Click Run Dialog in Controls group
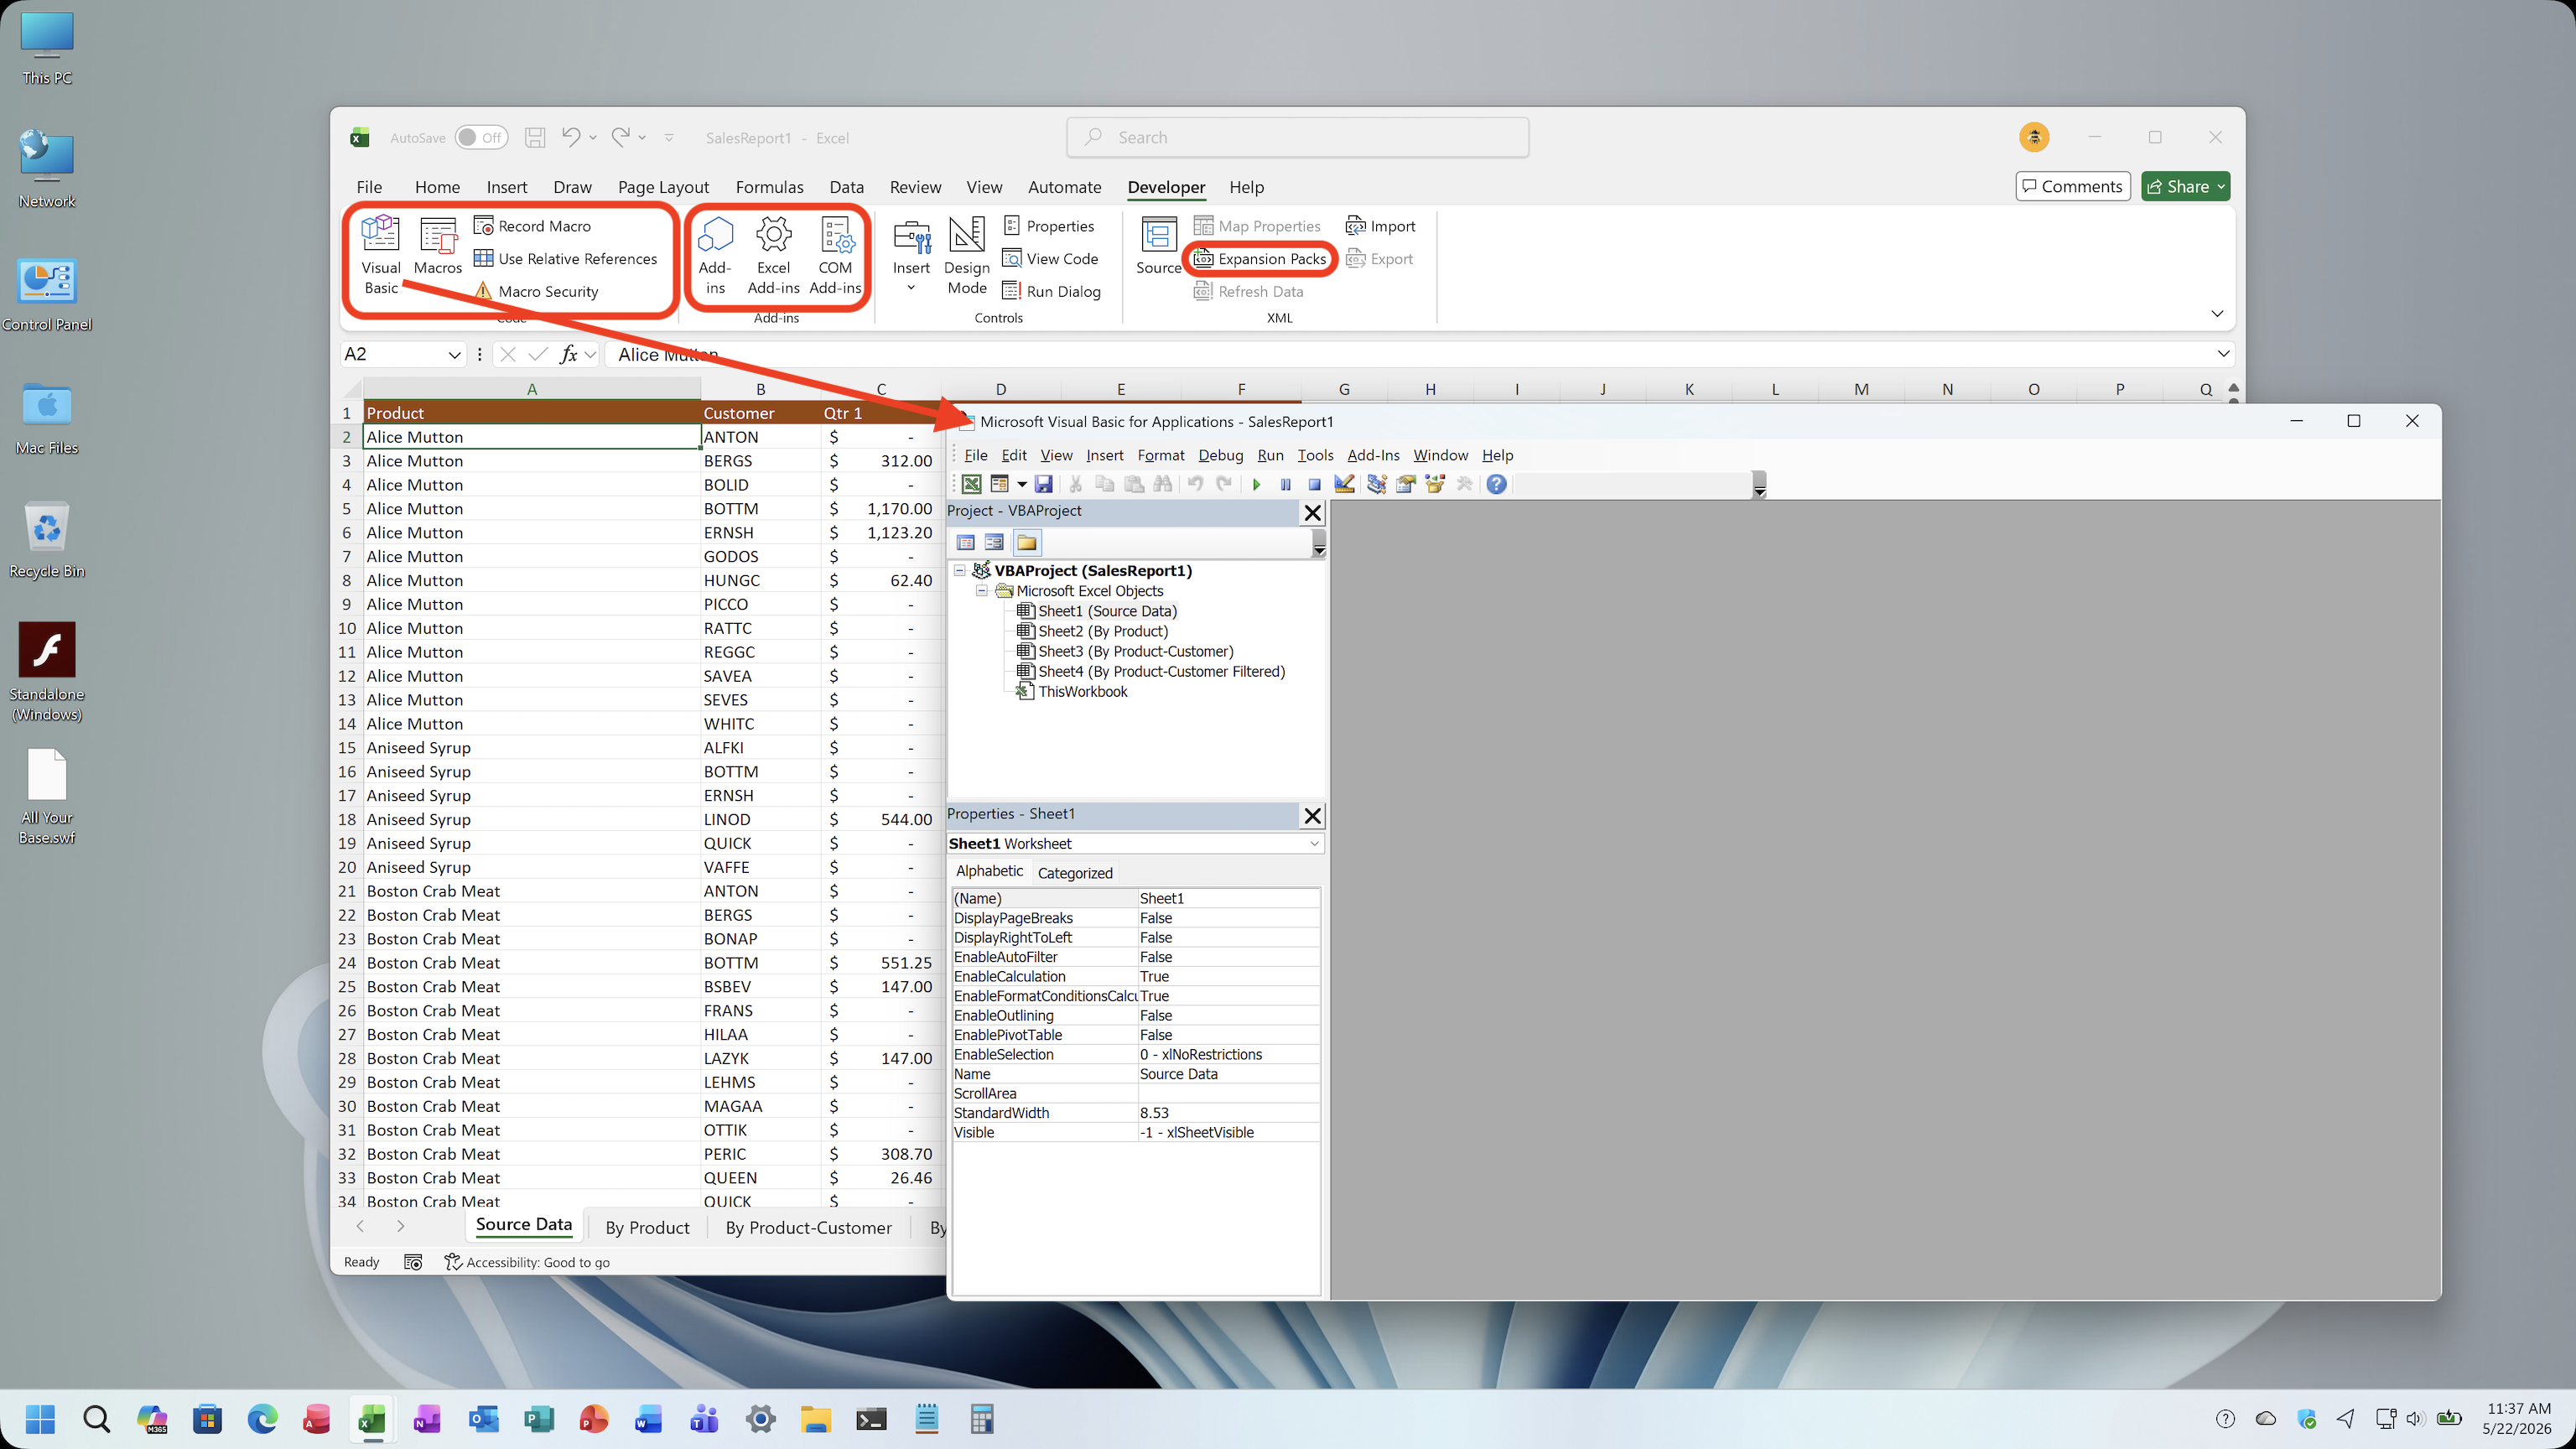Image resolution: width=2576 pixels, height=1449 pixels. (1051, 291)
